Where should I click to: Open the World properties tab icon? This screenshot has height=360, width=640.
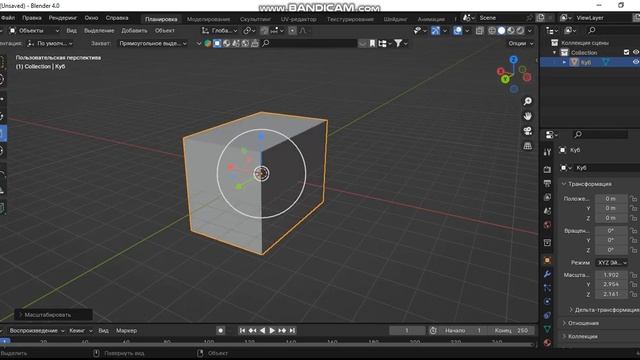coord(547,225)
